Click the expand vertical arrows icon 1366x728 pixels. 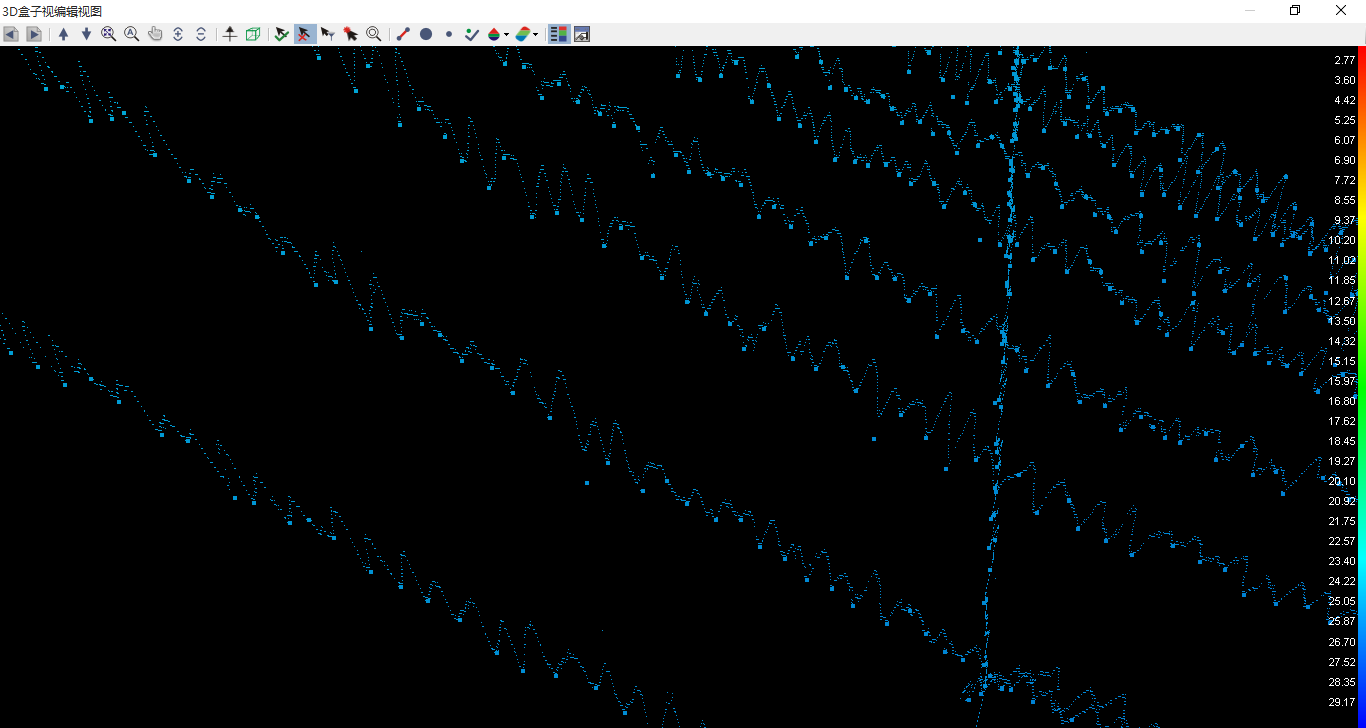click(x=178, y=34)
